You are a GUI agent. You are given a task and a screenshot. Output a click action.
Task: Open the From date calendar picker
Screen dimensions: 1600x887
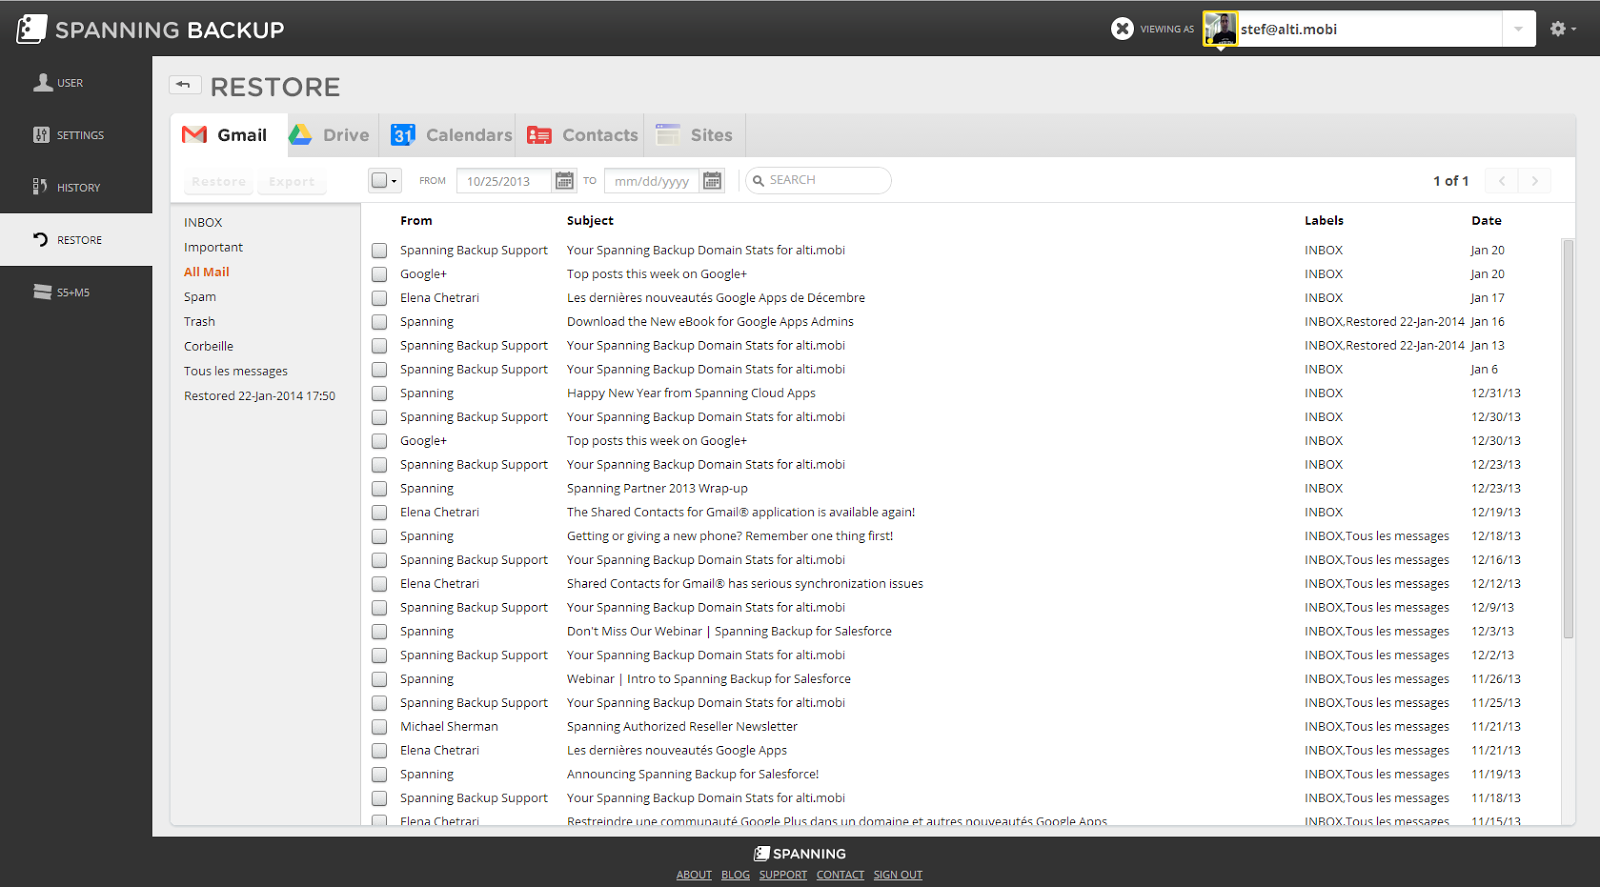[x=565, y=181]
